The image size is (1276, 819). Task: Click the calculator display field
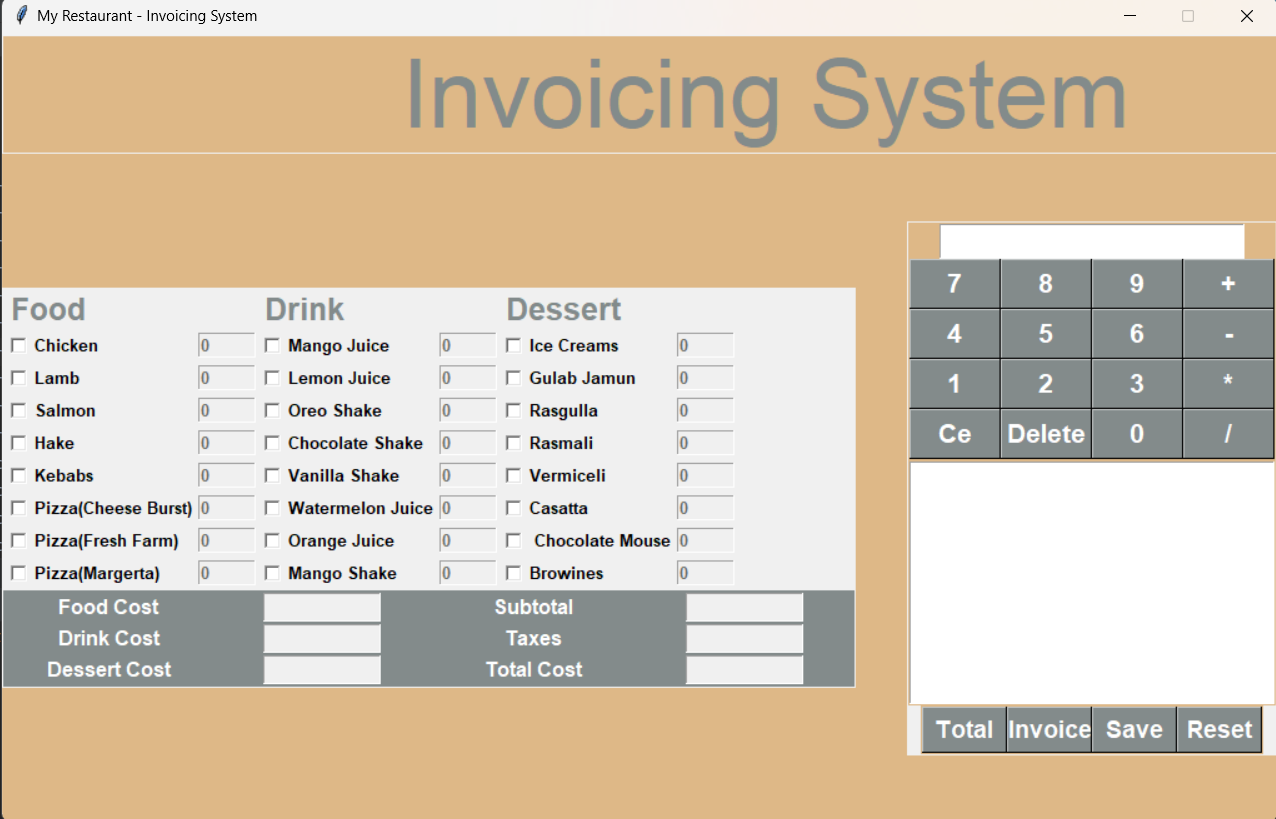point(1091,241)
